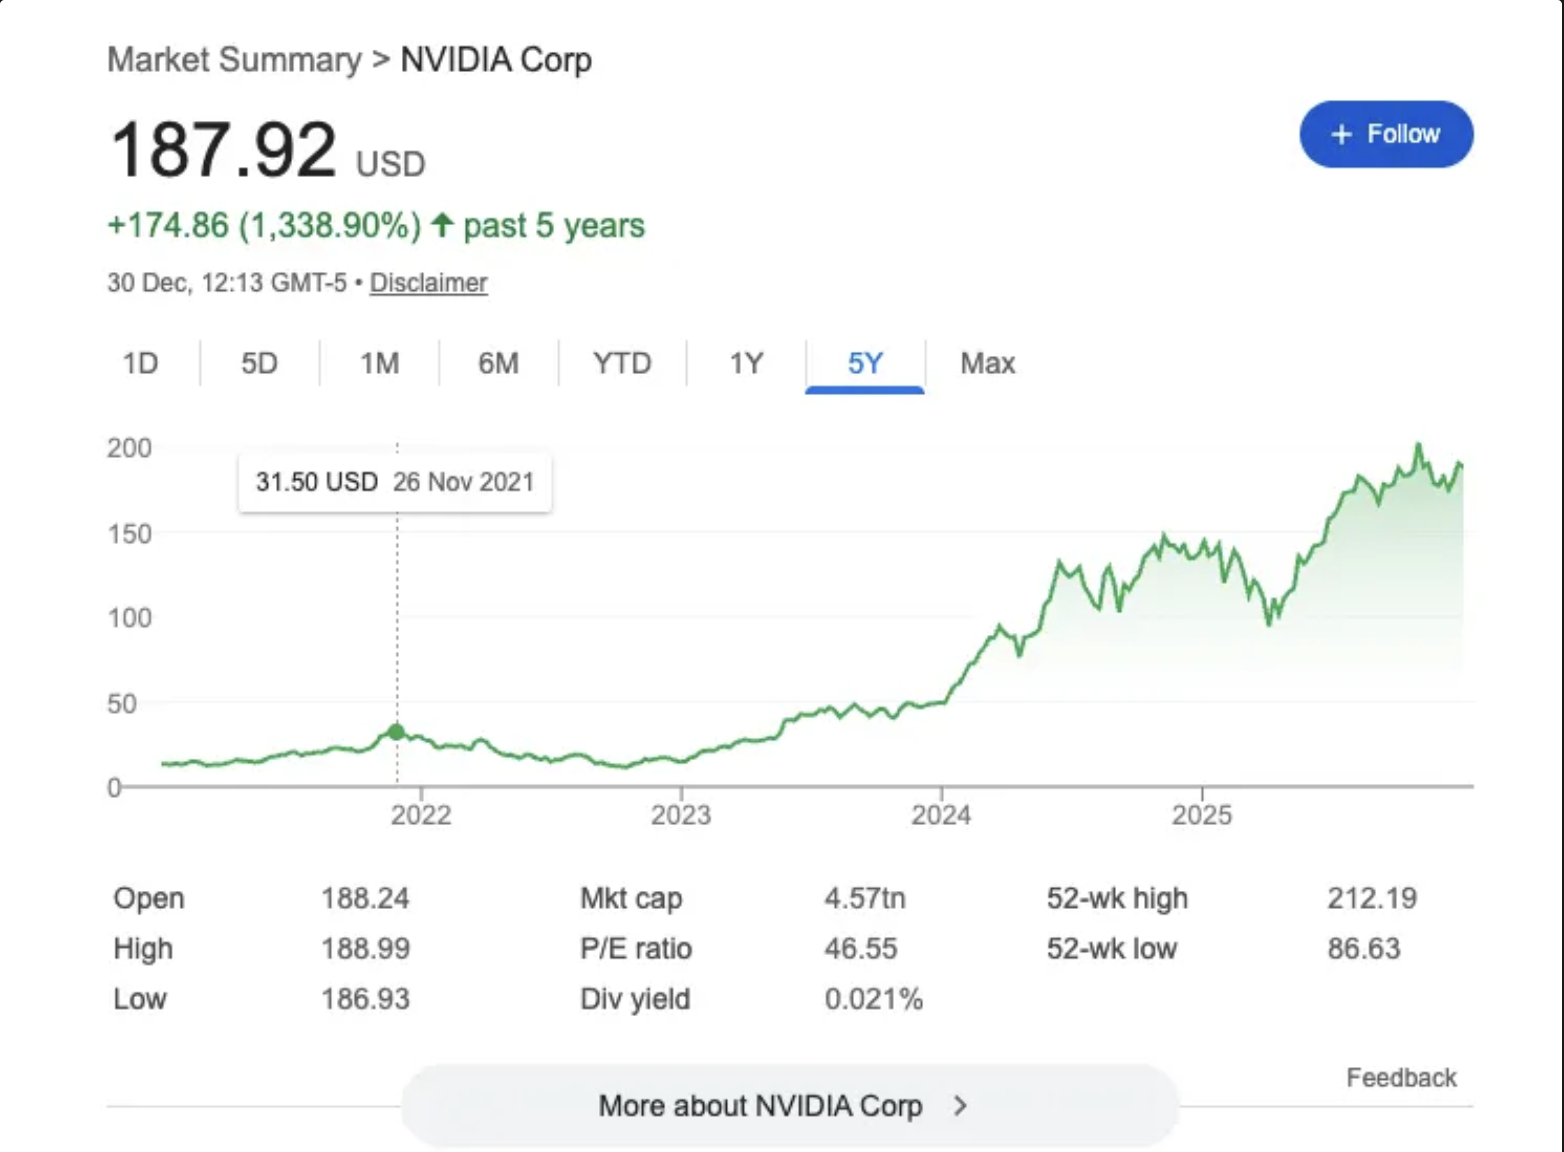Click the chevron on More about NVIDIA Corp
Image resolution: width=1564 pixels, height=1152 pixels.
click(x=960, y=1106)
